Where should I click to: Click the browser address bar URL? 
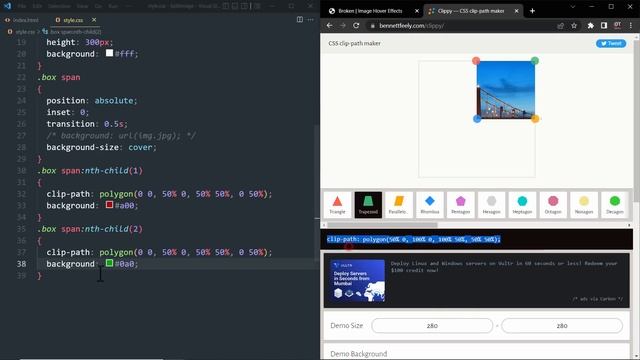pyautogui.click(x=411, y=26)
